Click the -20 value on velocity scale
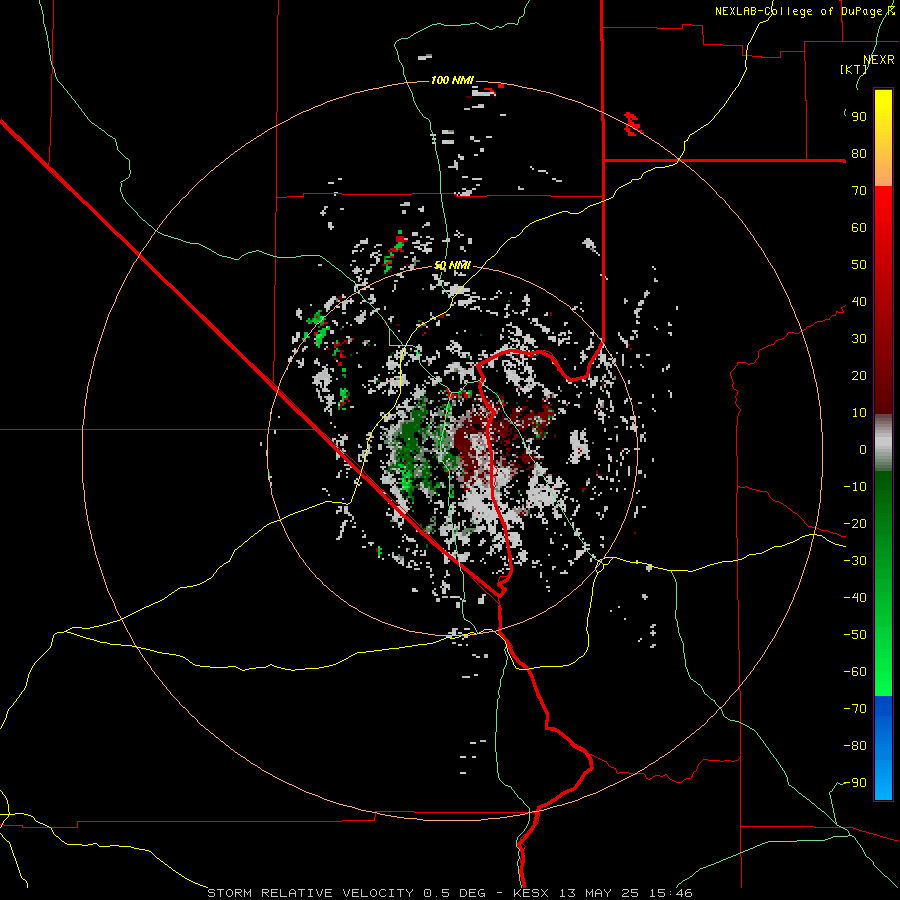Screen dimensions: 900x900 click(855, 524)
